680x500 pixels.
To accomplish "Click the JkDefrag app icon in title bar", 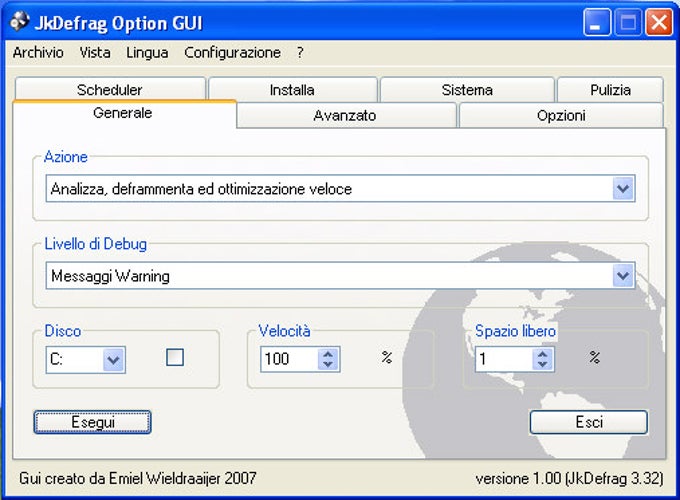I will [x=19, y=22].
